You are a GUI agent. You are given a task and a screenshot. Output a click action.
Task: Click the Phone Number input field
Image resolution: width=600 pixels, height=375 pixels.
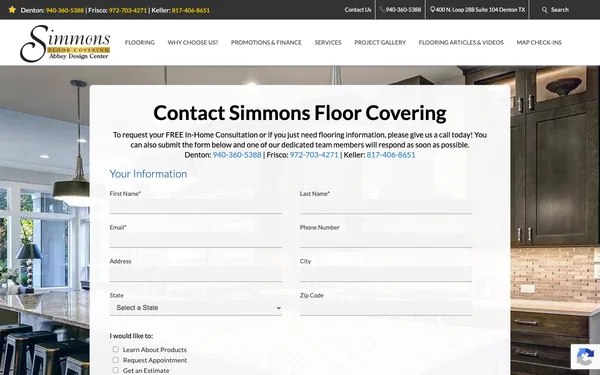tap(386, 240)
